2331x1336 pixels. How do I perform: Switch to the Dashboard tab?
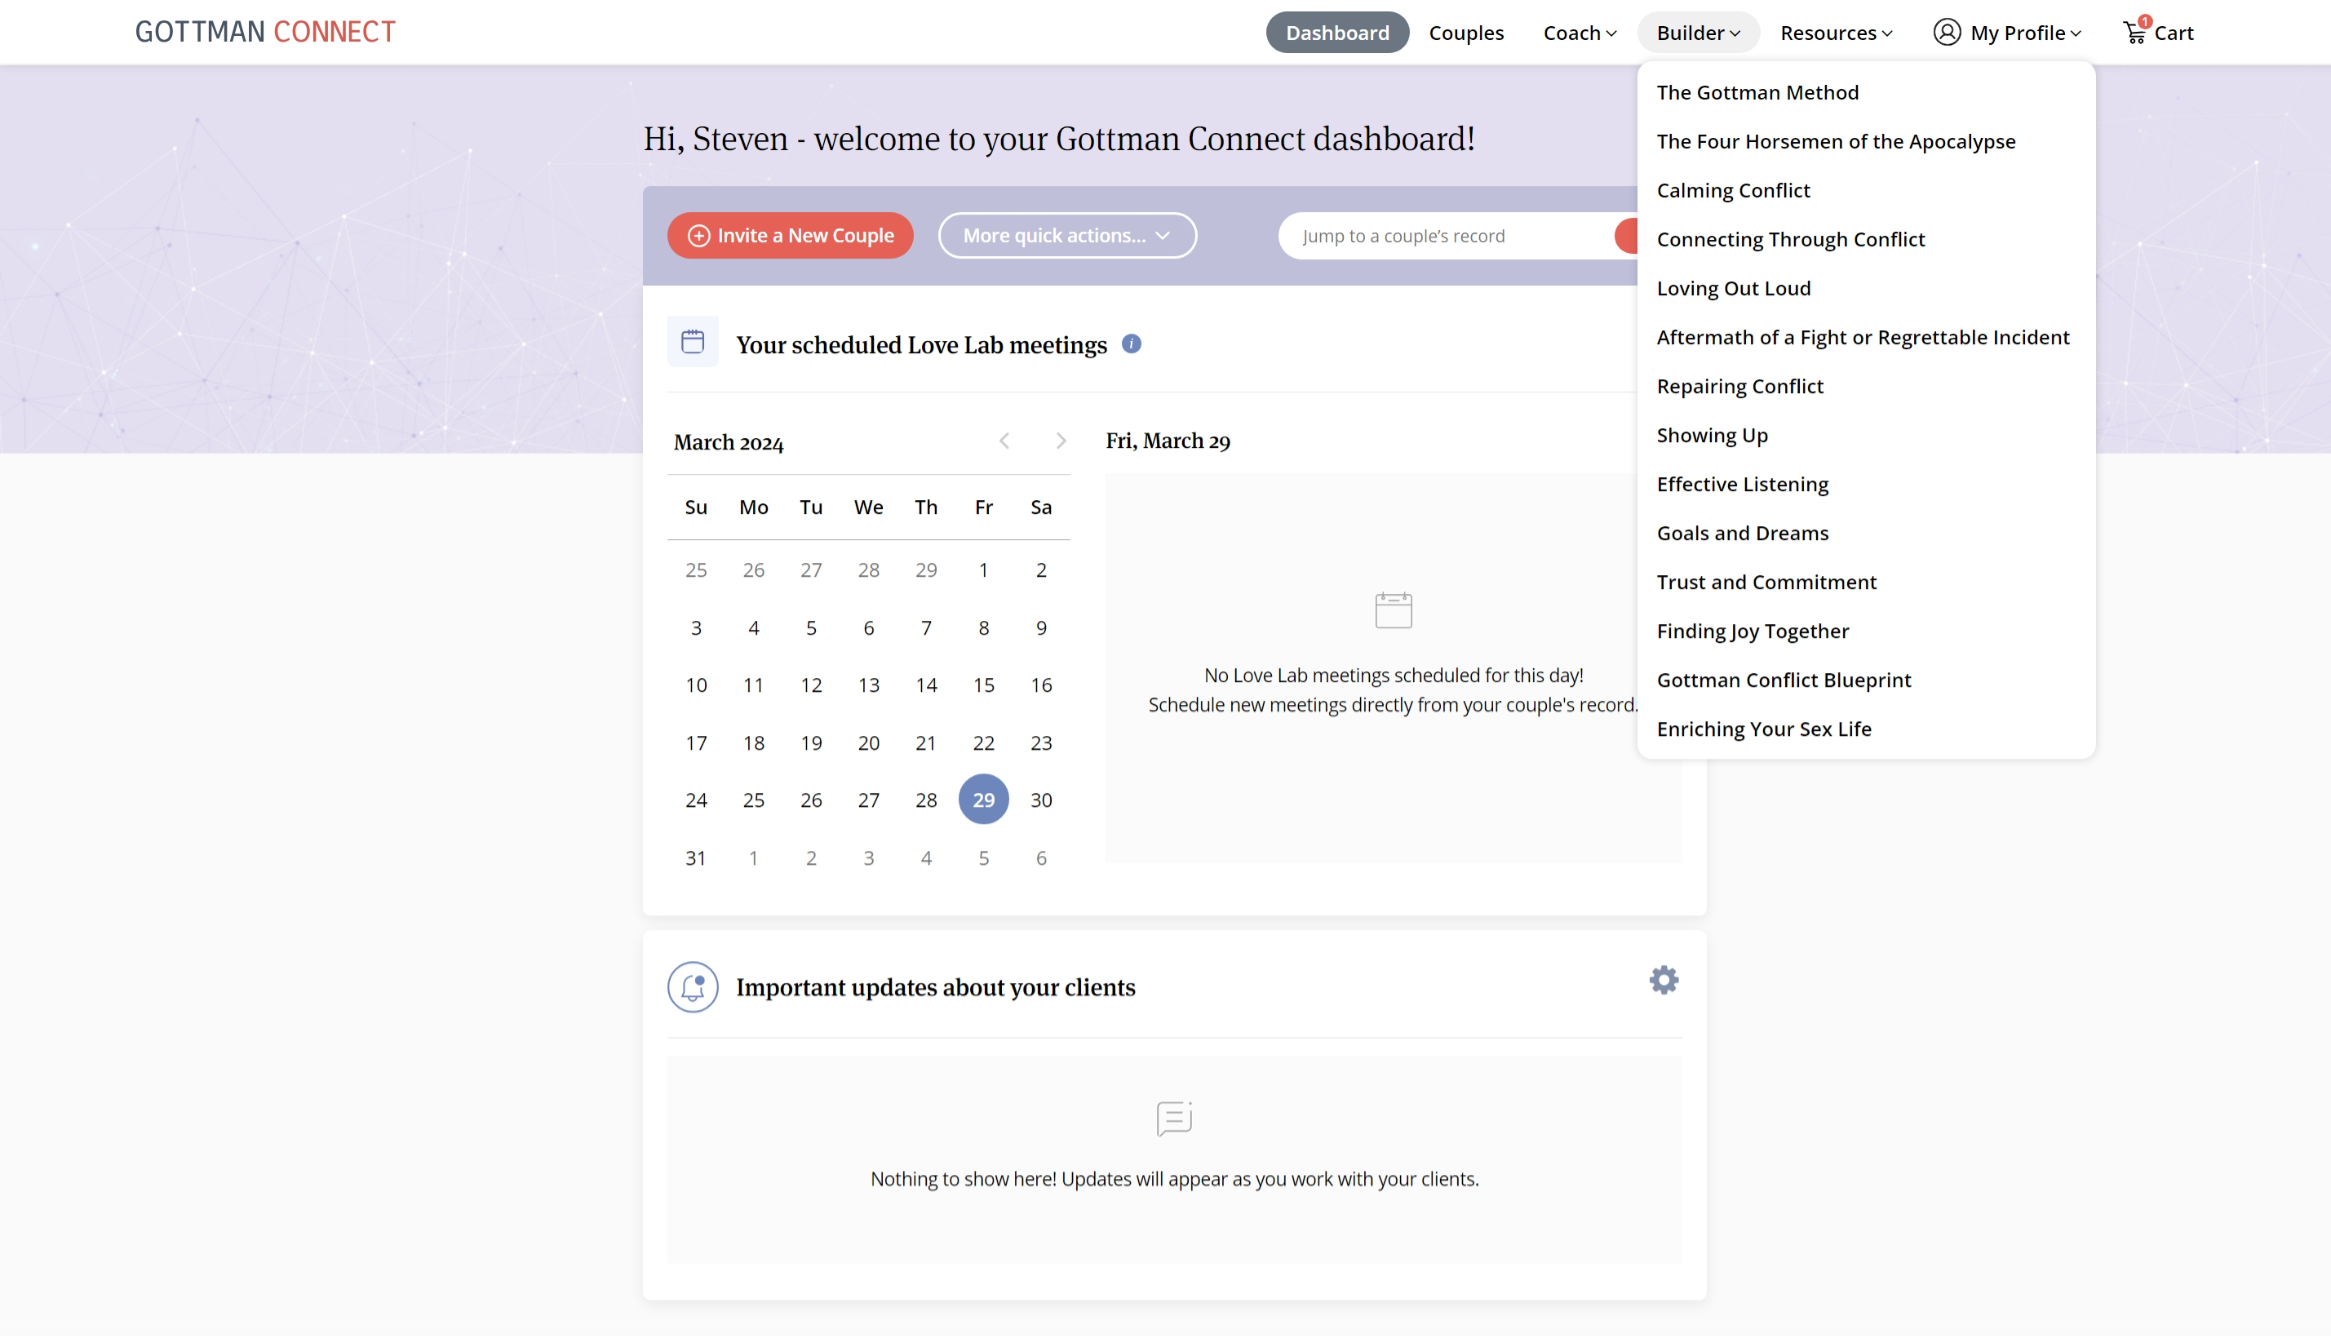(1337, 33)
